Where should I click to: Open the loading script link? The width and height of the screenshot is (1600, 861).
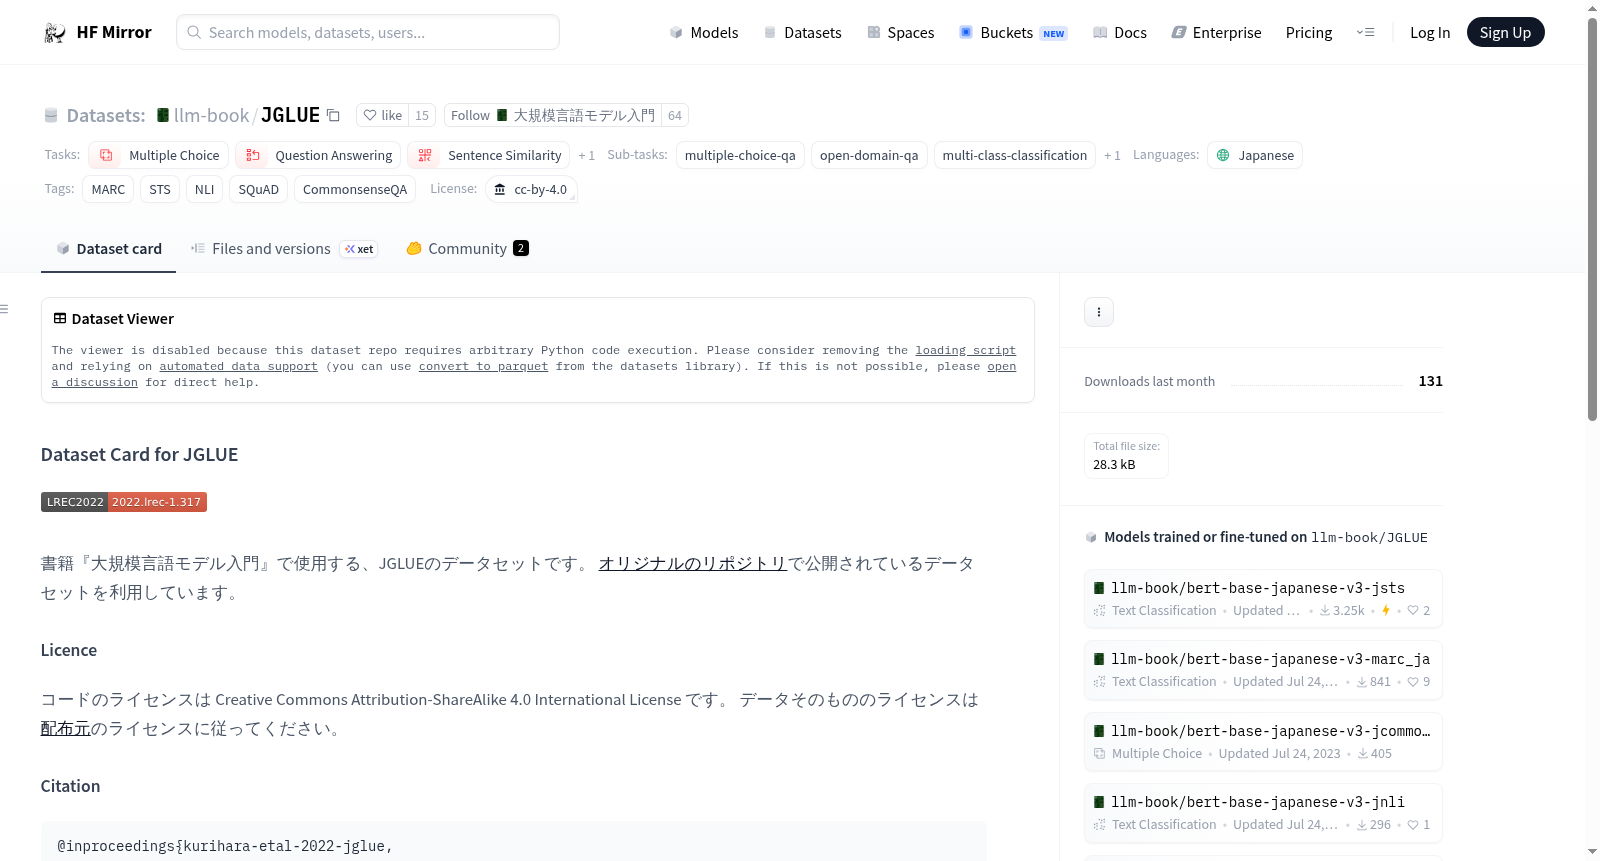(965, 351)
